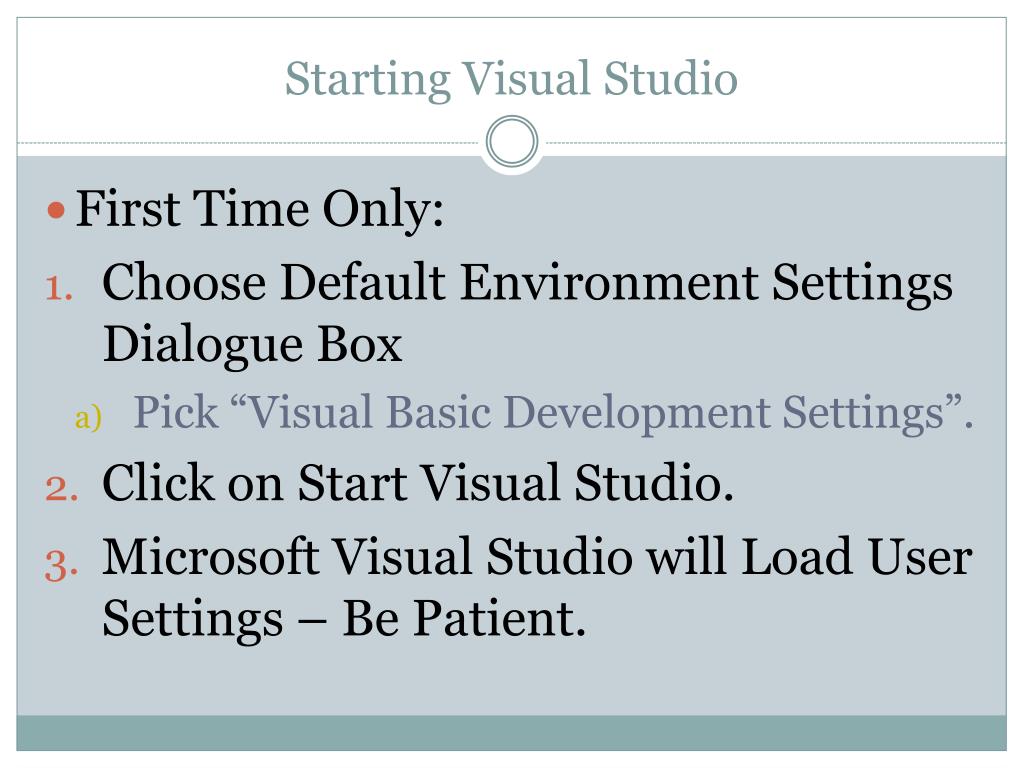Viewport: 1024px width, 768px height.
Task: Click the orange list number 3.
Action: [61, 564]
